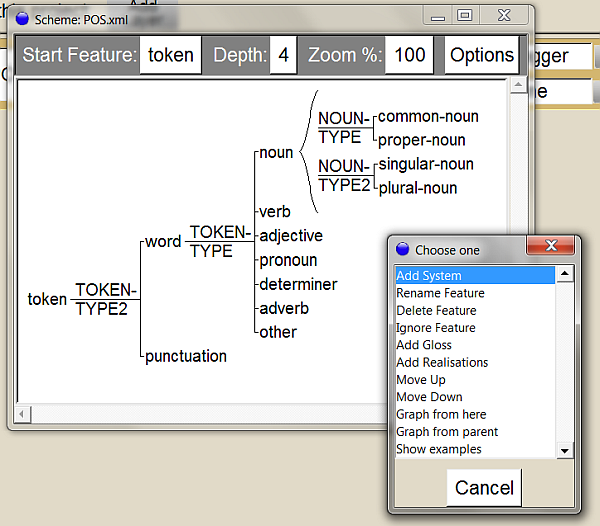Select the punctuation feature
Viewport: 600px width, 526px height.
[x=186, y=356]
